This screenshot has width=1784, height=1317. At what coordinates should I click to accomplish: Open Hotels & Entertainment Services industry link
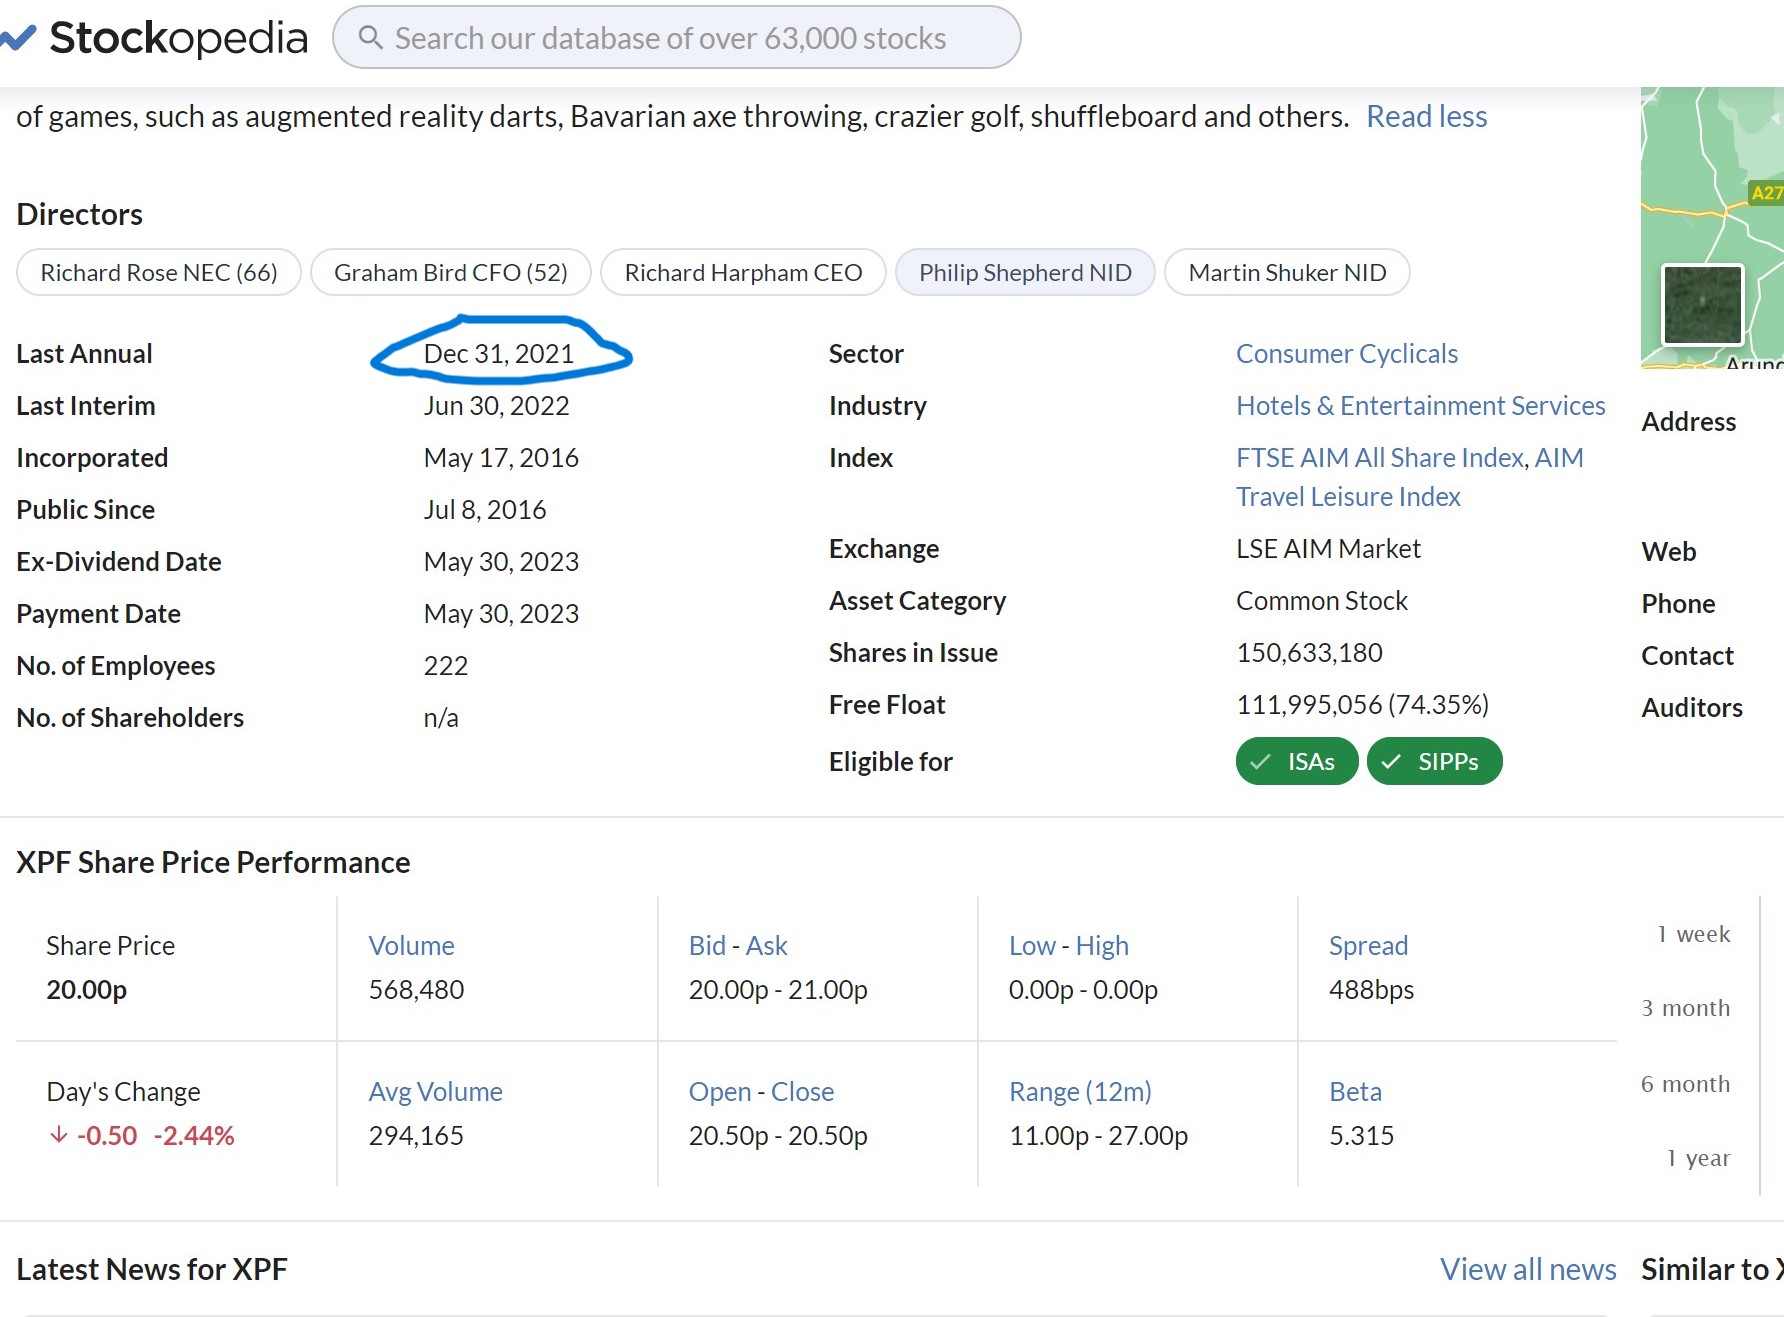click(x=1420, y=405)
